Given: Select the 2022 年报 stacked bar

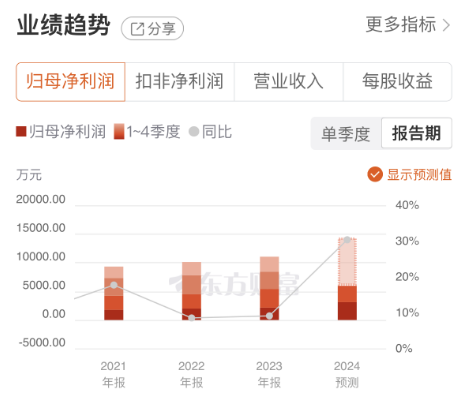Looking at the screenshot, I should 192,291.
